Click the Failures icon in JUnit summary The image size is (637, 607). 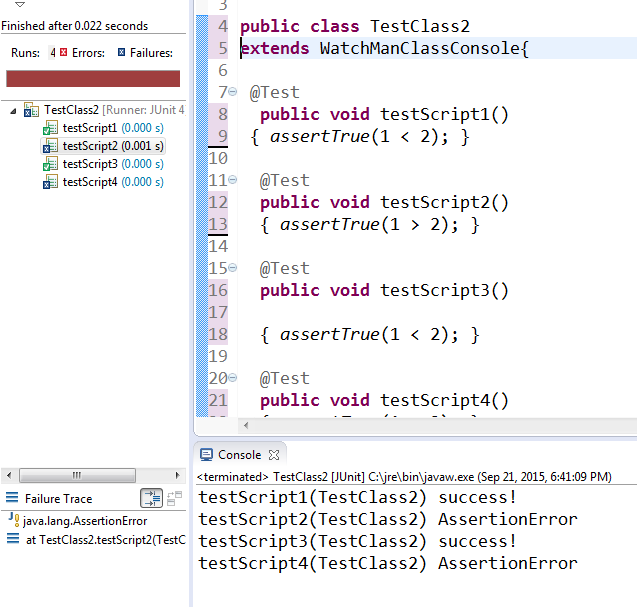pyautogui.click(x=121, y=52)
